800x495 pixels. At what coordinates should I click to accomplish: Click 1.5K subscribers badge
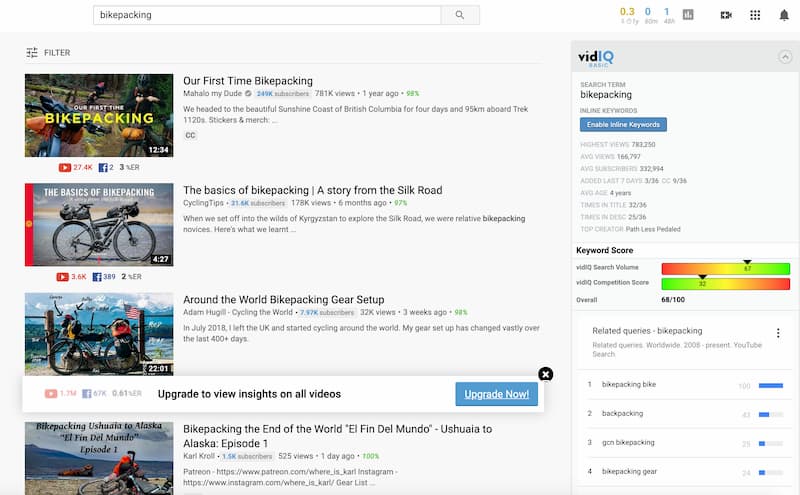click(x=247, y=456)
